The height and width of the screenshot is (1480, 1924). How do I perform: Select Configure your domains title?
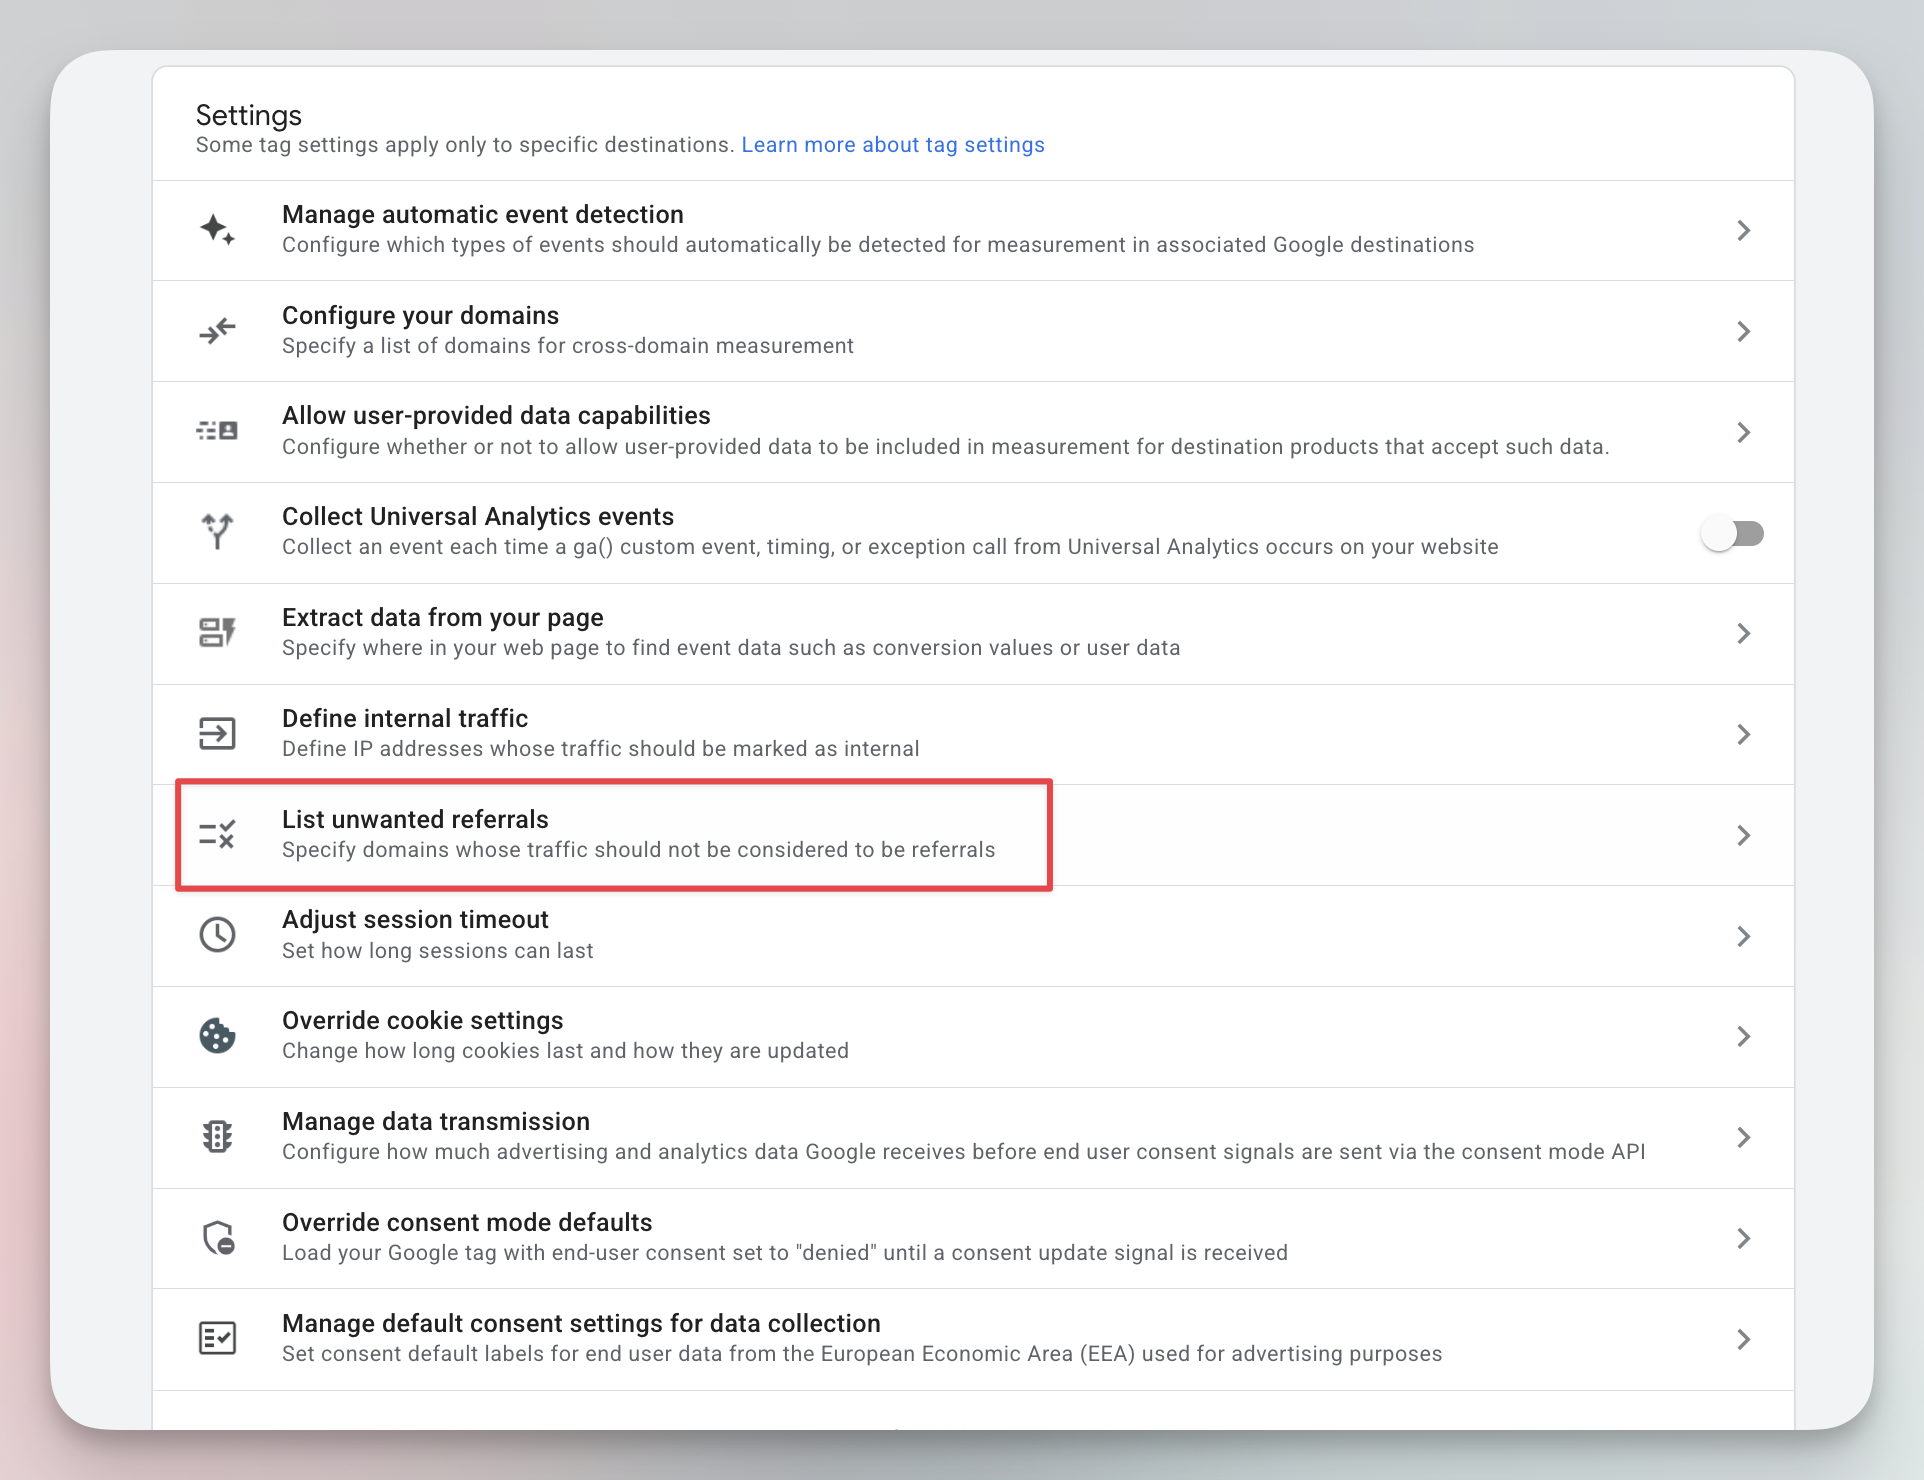point(420,316)
